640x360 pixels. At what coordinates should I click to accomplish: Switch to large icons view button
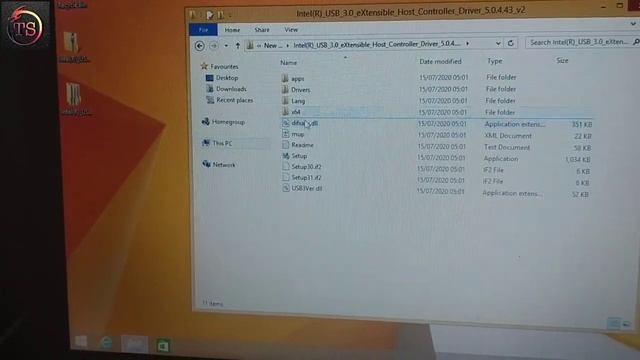point(626,324)
